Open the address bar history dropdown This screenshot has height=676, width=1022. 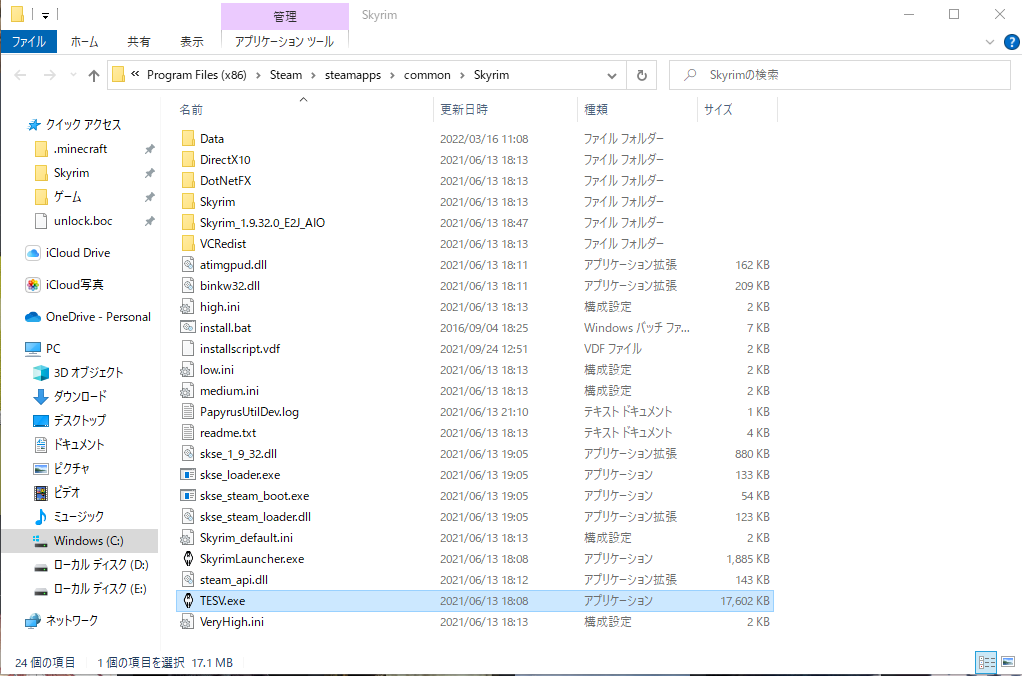pos(611,76)
